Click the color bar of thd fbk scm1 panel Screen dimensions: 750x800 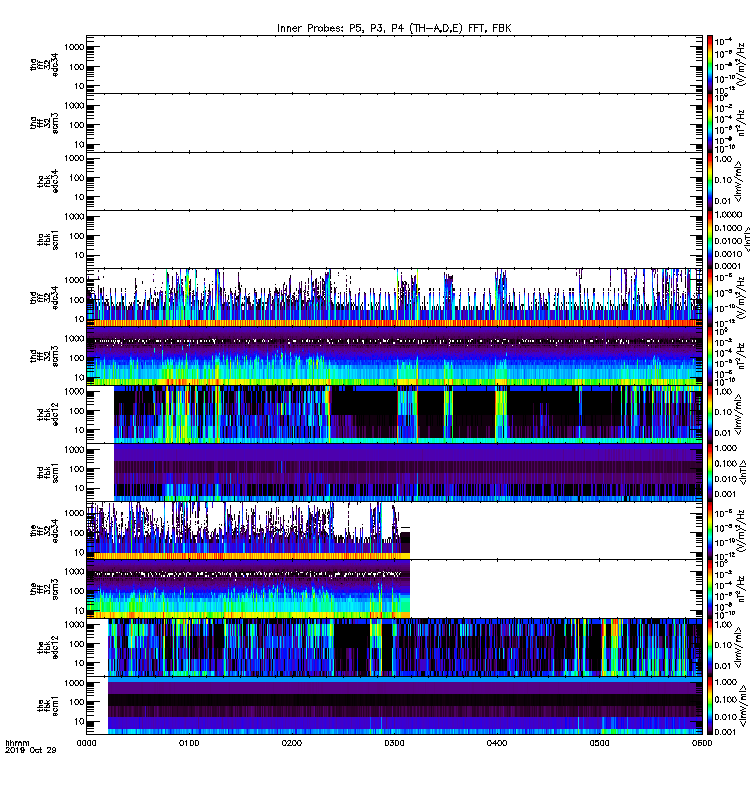tap(709, 472)
